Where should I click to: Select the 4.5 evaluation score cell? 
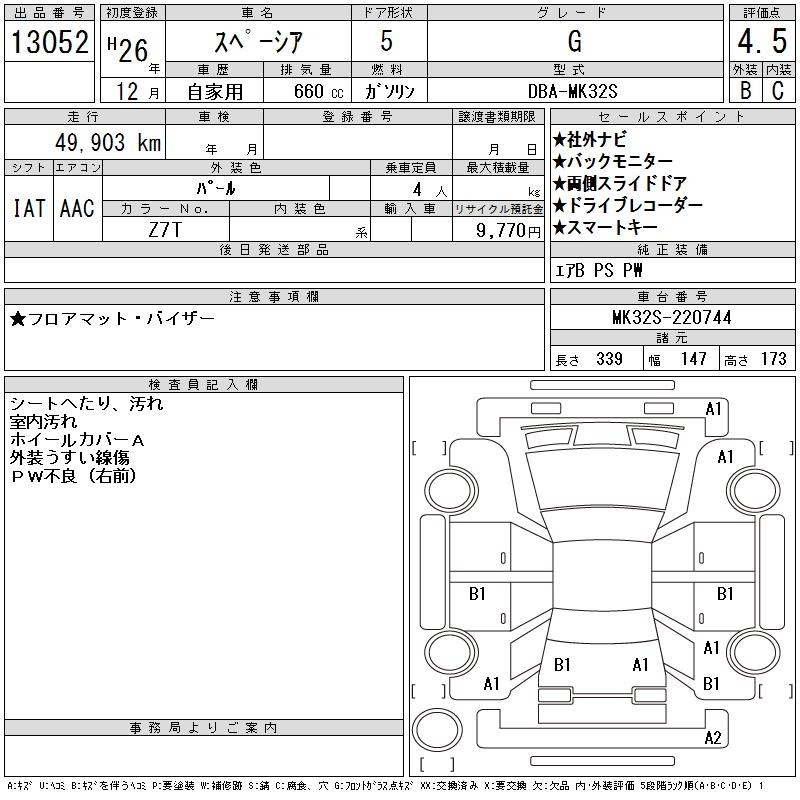click(762, 41)
